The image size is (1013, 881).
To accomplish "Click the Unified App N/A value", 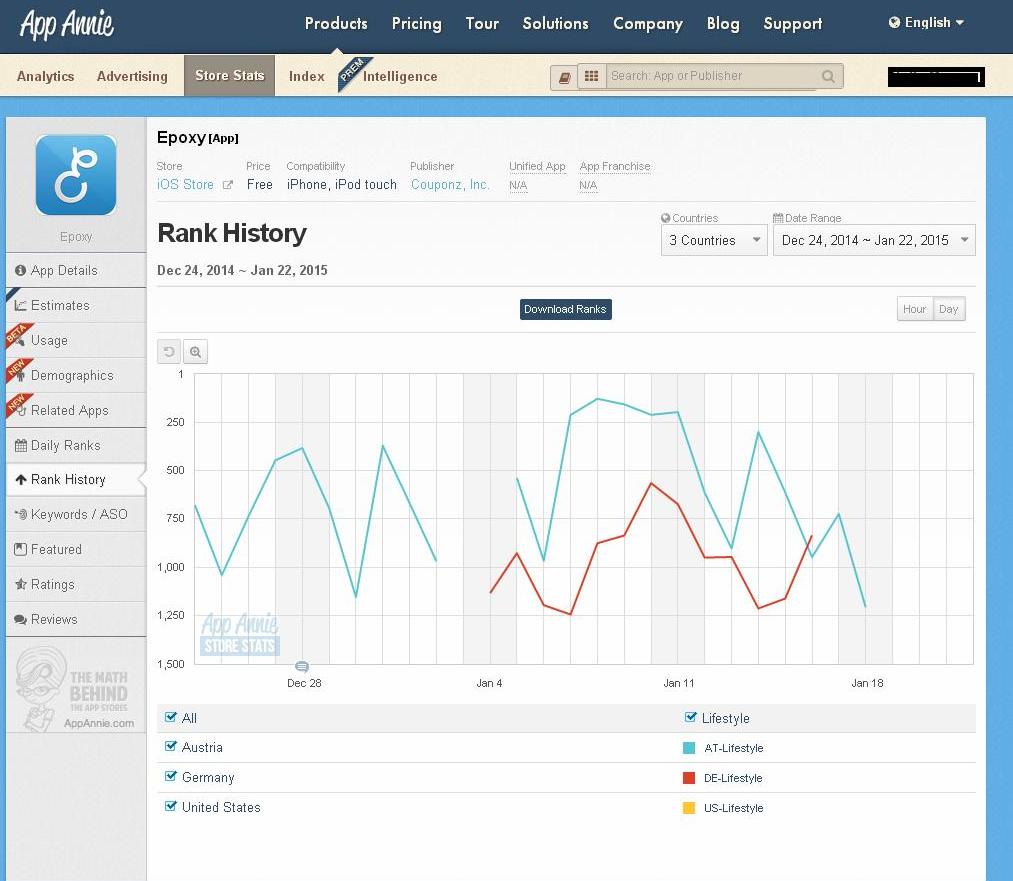I will pyautogui.click(x=518, y=185).
